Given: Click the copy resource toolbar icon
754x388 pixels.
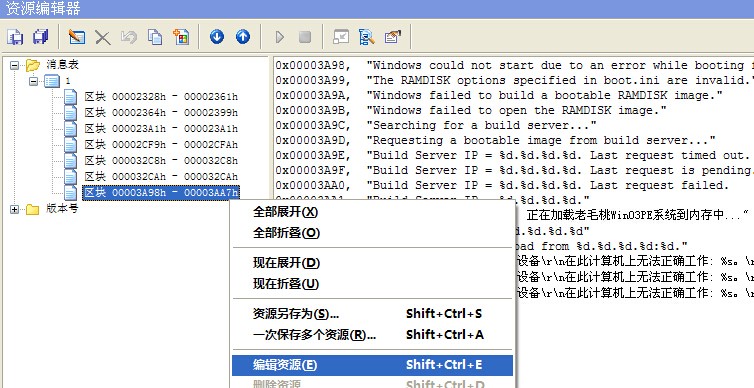Looking at the screenshot, I should click(x=155, y=37).
